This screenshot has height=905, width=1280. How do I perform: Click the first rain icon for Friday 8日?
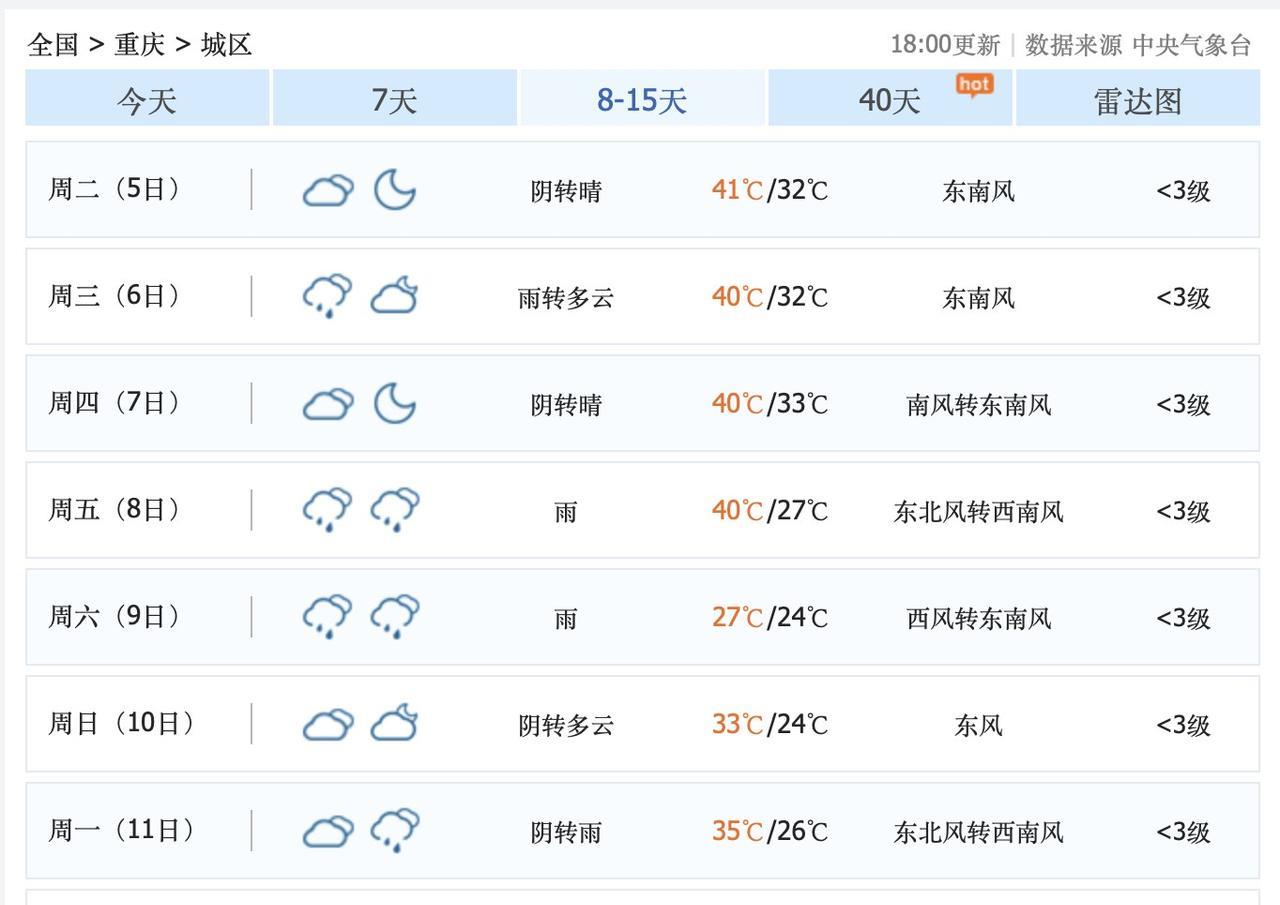click(x=328, y=510)
